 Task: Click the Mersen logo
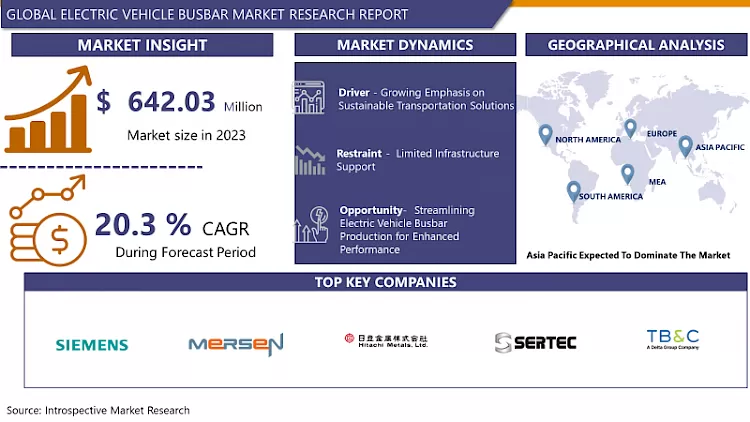236,344
